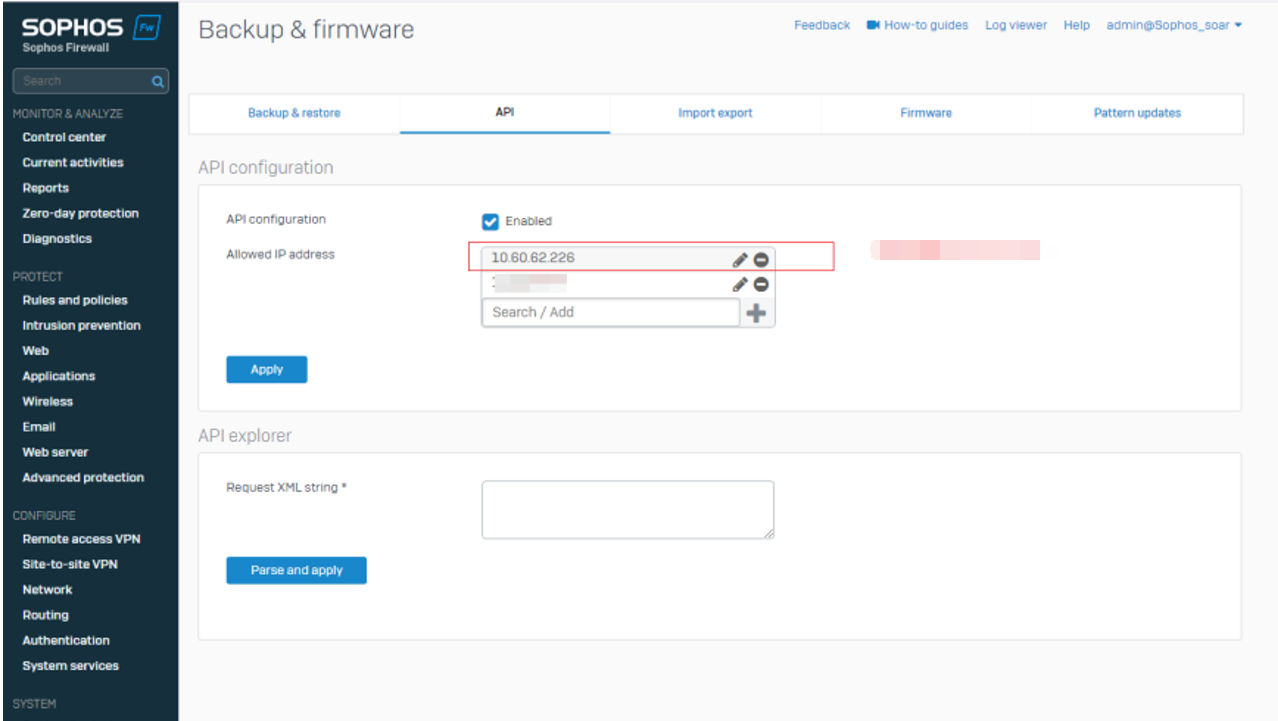The height and width of the screenshot is (721, 1278).
Task: Click the Sophos Firewall logo
Action: [x=90, y=34]
